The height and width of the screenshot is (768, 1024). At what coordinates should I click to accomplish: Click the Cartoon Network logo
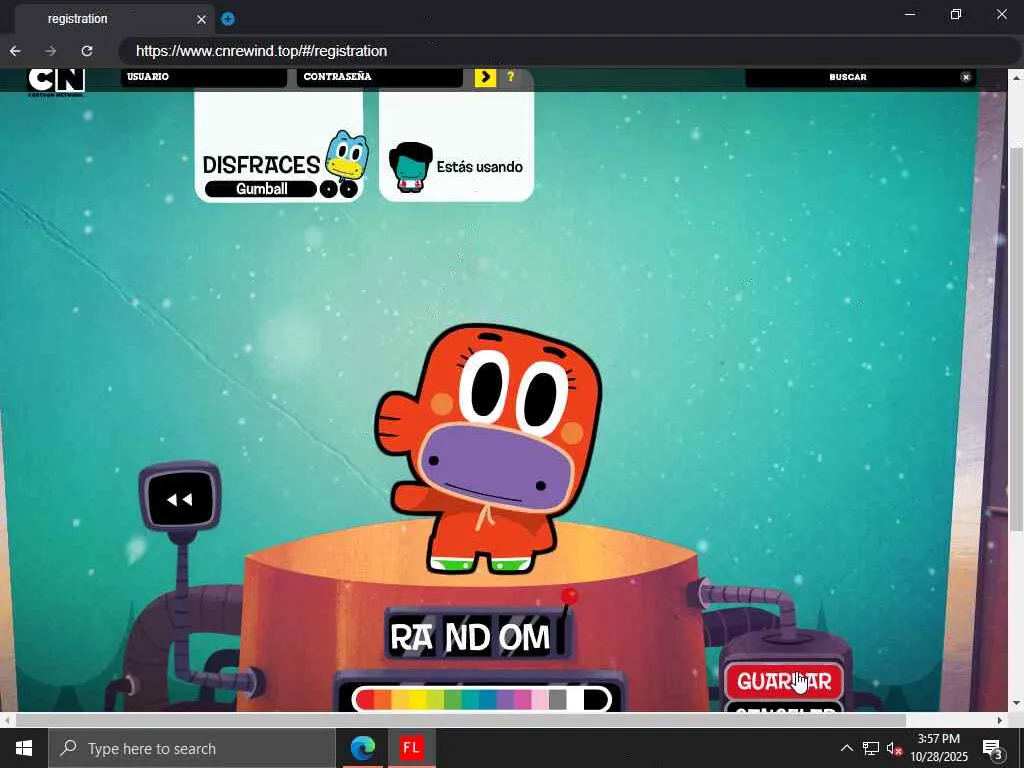[x=56, y=82]
